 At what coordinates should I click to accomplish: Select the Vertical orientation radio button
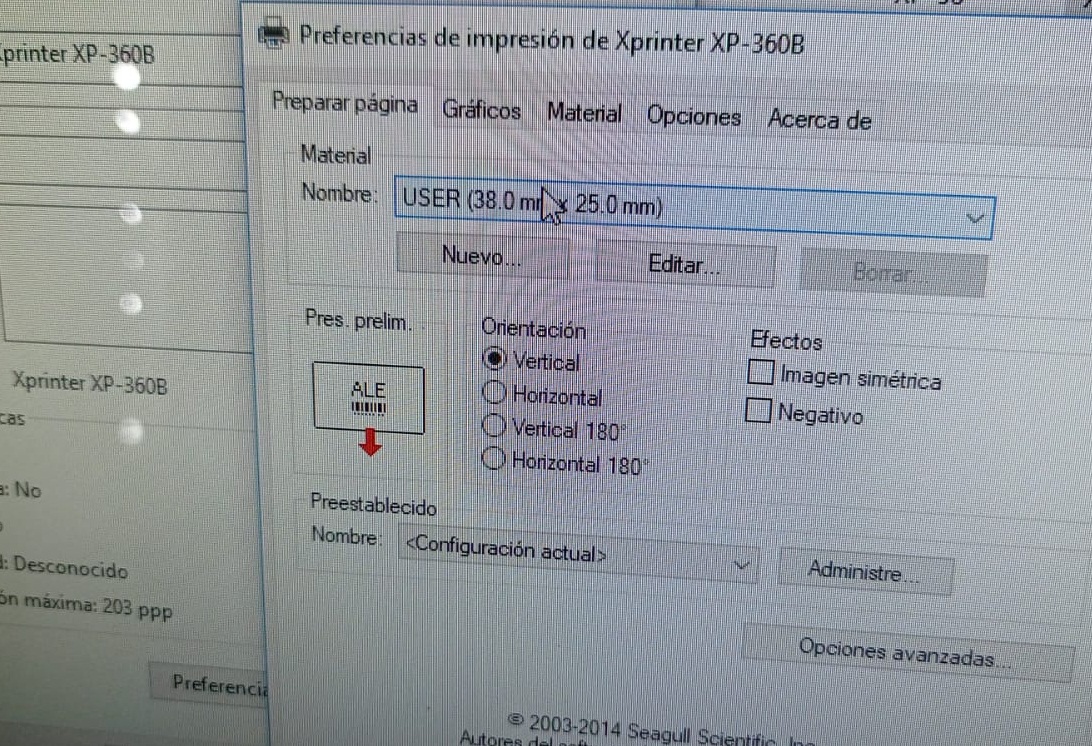tap(494, 359)
